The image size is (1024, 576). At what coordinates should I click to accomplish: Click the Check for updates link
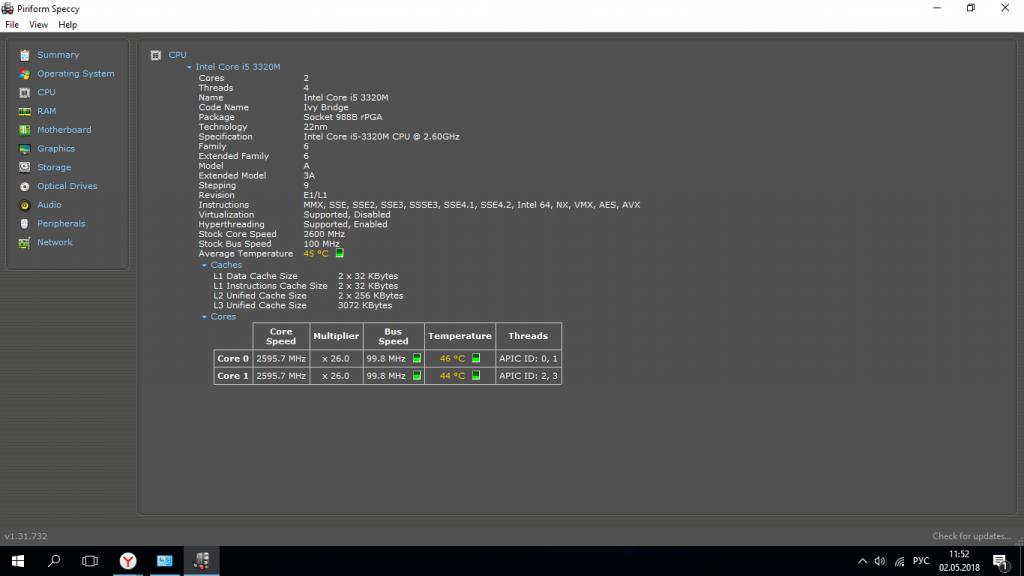(x=970, y=536)
